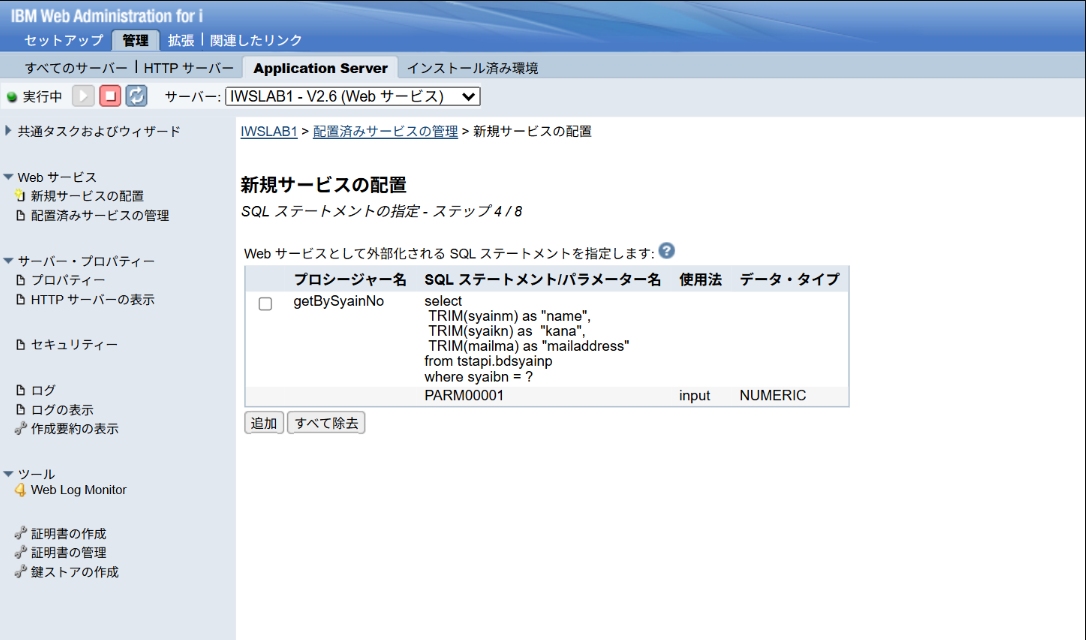Screen dimensions: 1086x640
Task: Click the セキュリティー page icon
Action: click(x=21, y=344)
